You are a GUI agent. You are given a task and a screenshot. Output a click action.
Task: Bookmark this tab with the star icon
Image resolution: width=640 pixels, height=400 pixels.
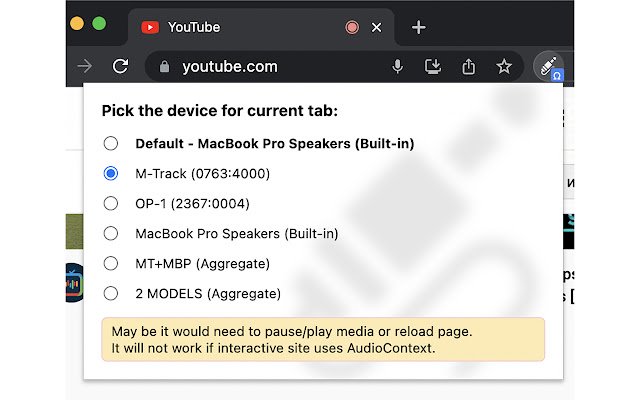503,66
